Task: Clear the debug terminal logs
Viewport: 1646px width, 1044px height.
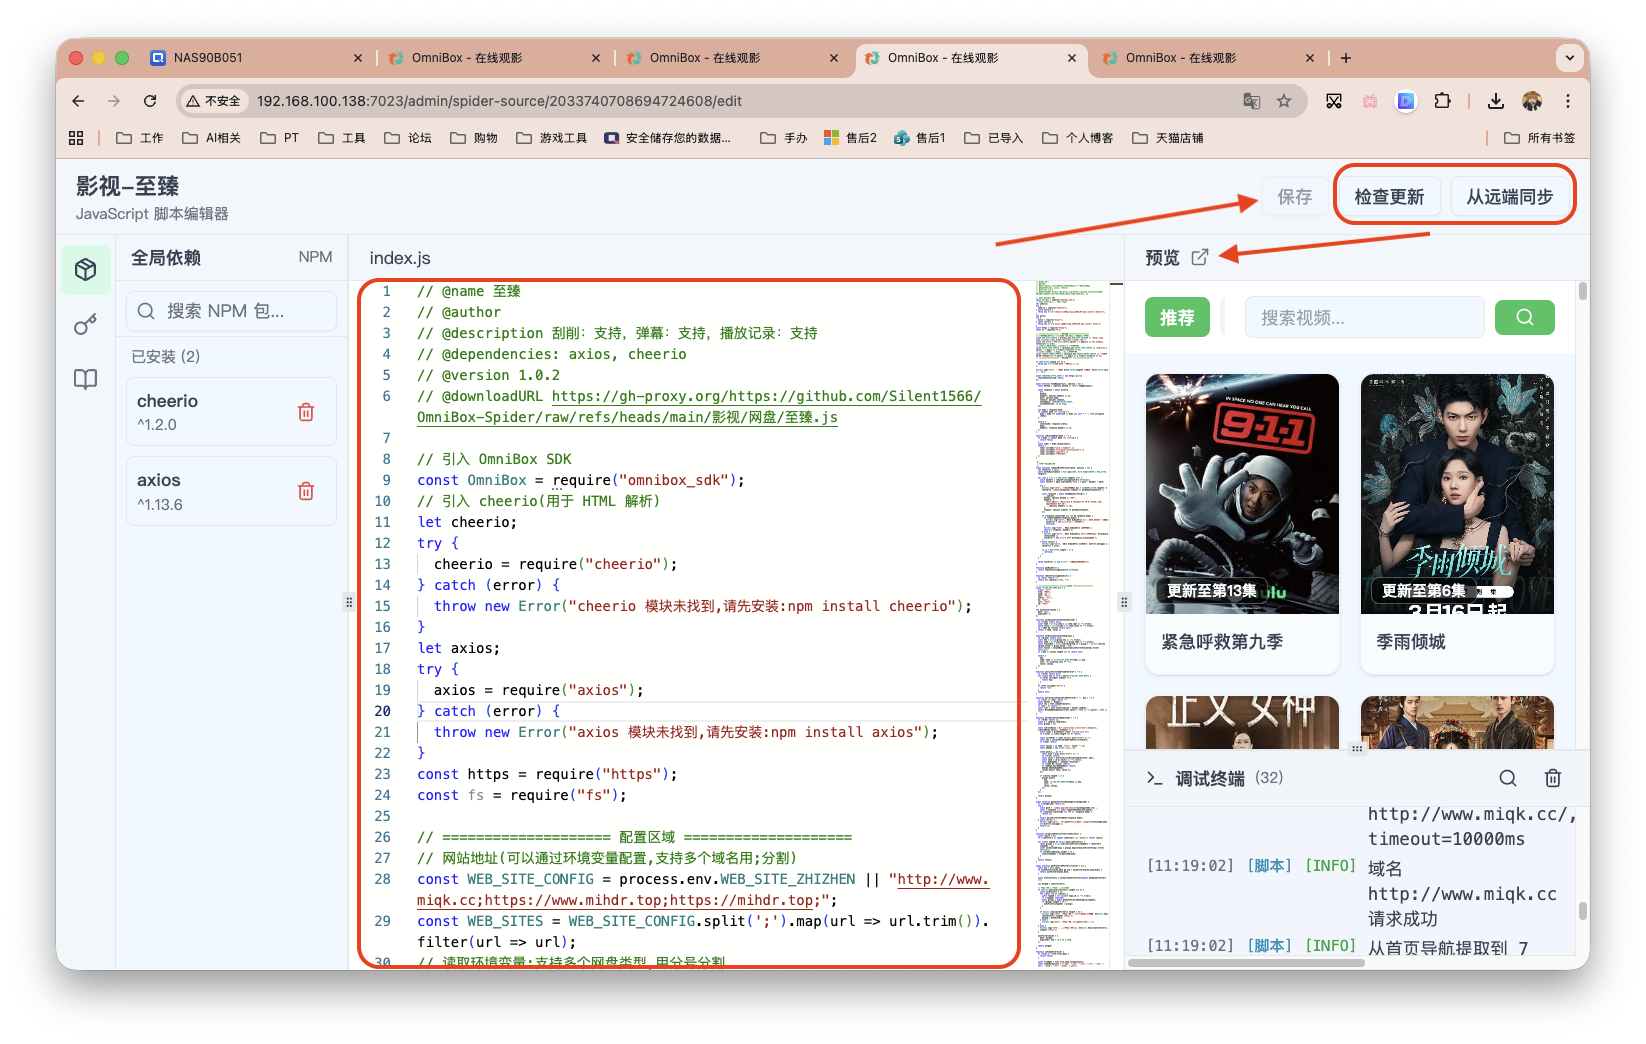Action: [1553, 778]
